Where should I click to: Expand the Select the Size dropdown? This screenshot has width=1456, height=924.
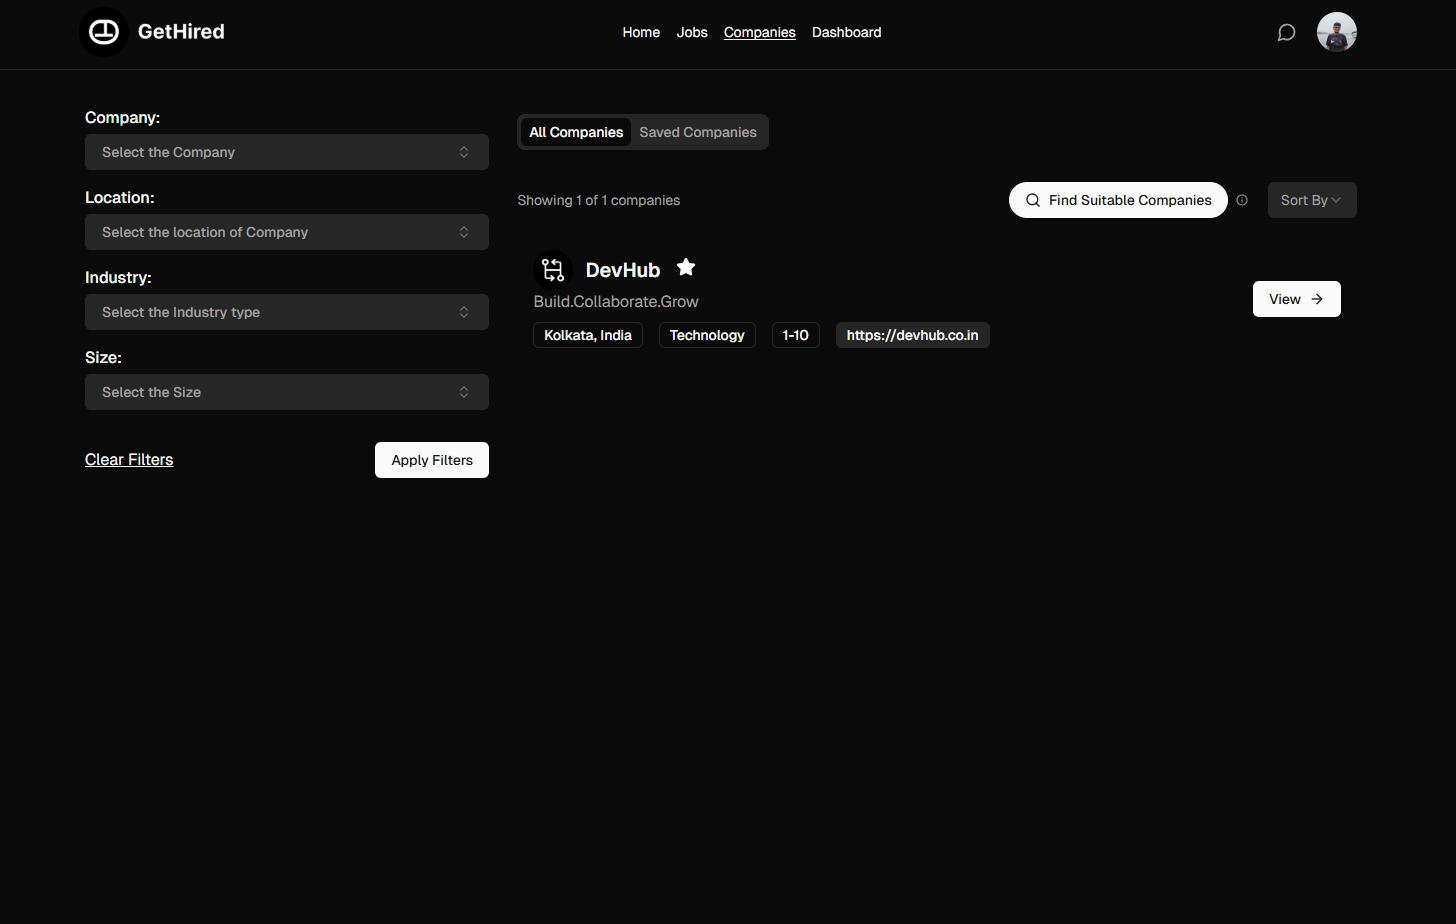287,392
